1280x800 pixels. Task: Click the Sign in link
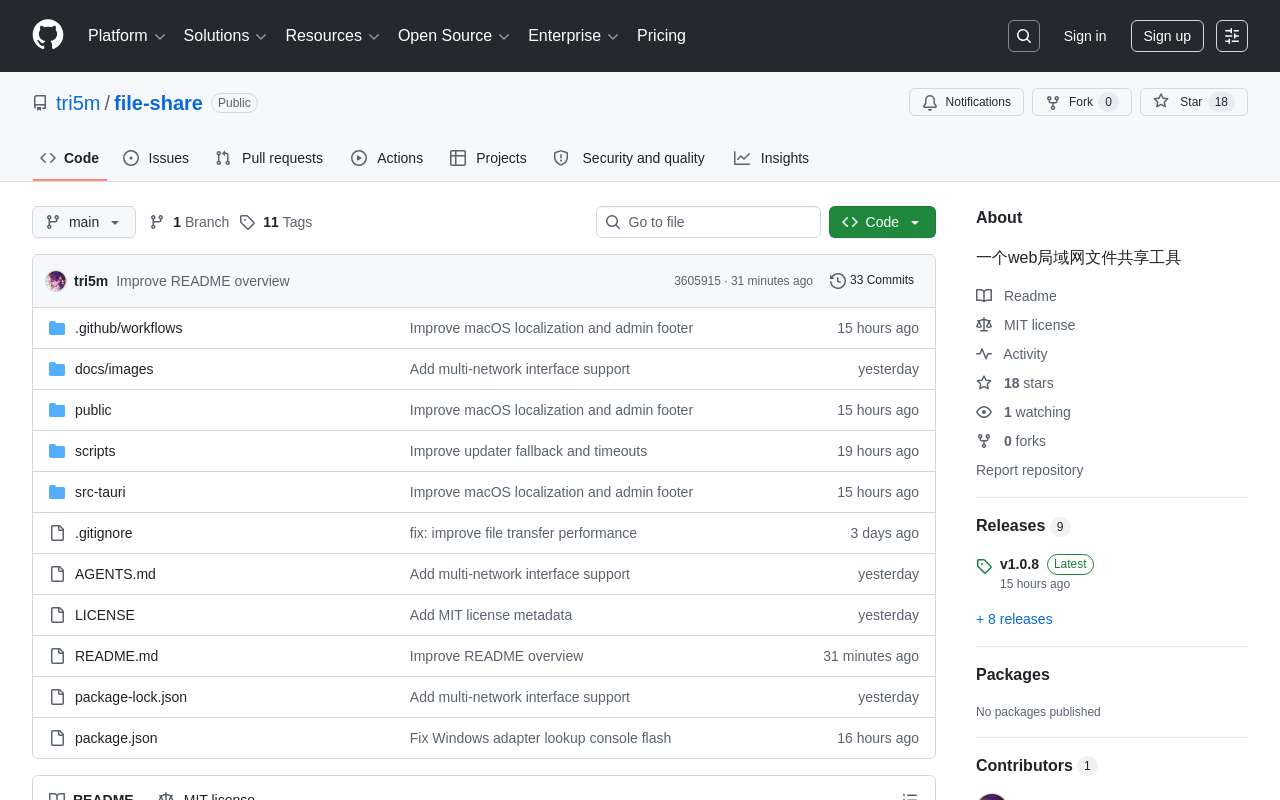[x=1085, y=36]
